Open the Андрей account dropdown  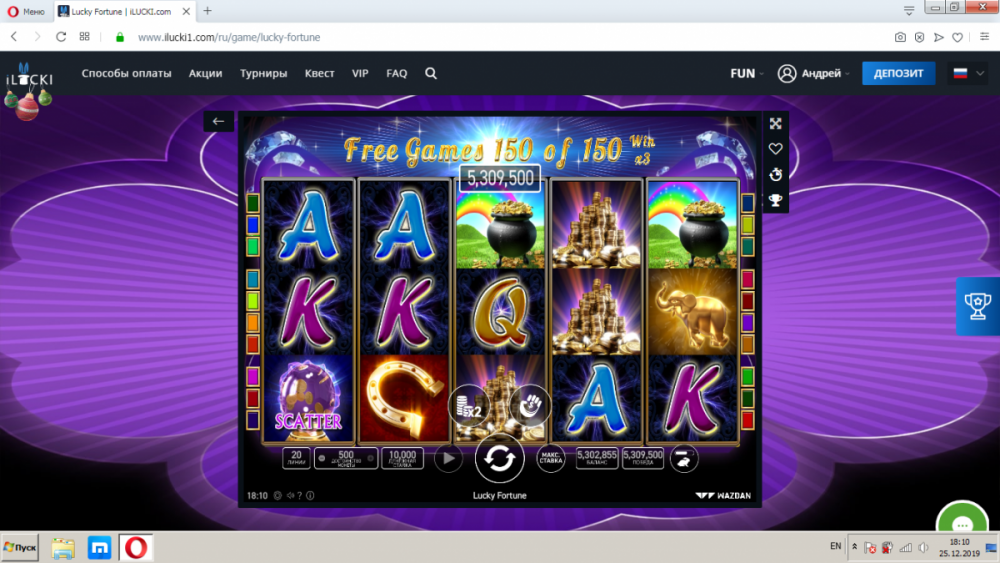(814, 73)
